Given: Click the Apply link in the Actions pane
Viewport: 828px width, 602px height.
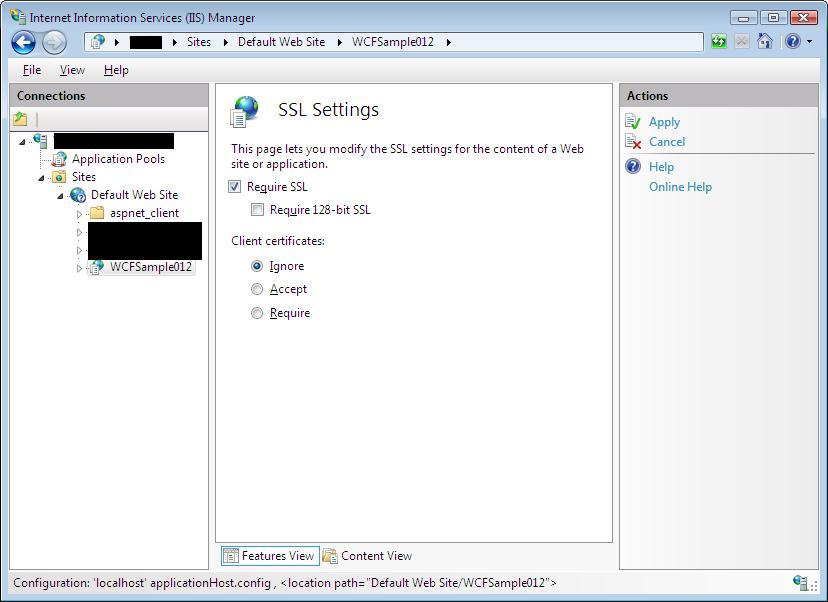Looking at the screenshot, I should 664,122.
